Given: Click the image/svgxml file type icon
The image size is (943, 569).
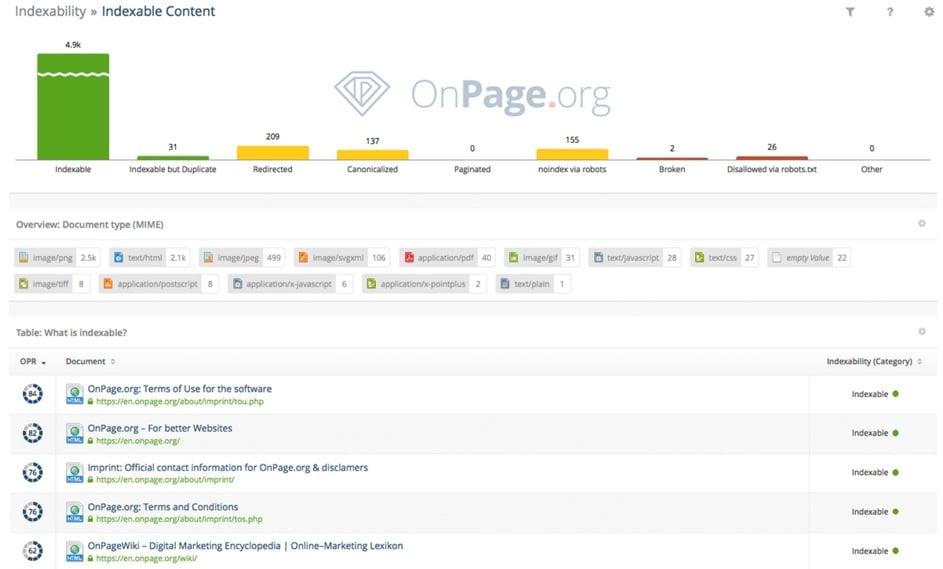Looking at the screenshot, I should [x=303, y=257].
